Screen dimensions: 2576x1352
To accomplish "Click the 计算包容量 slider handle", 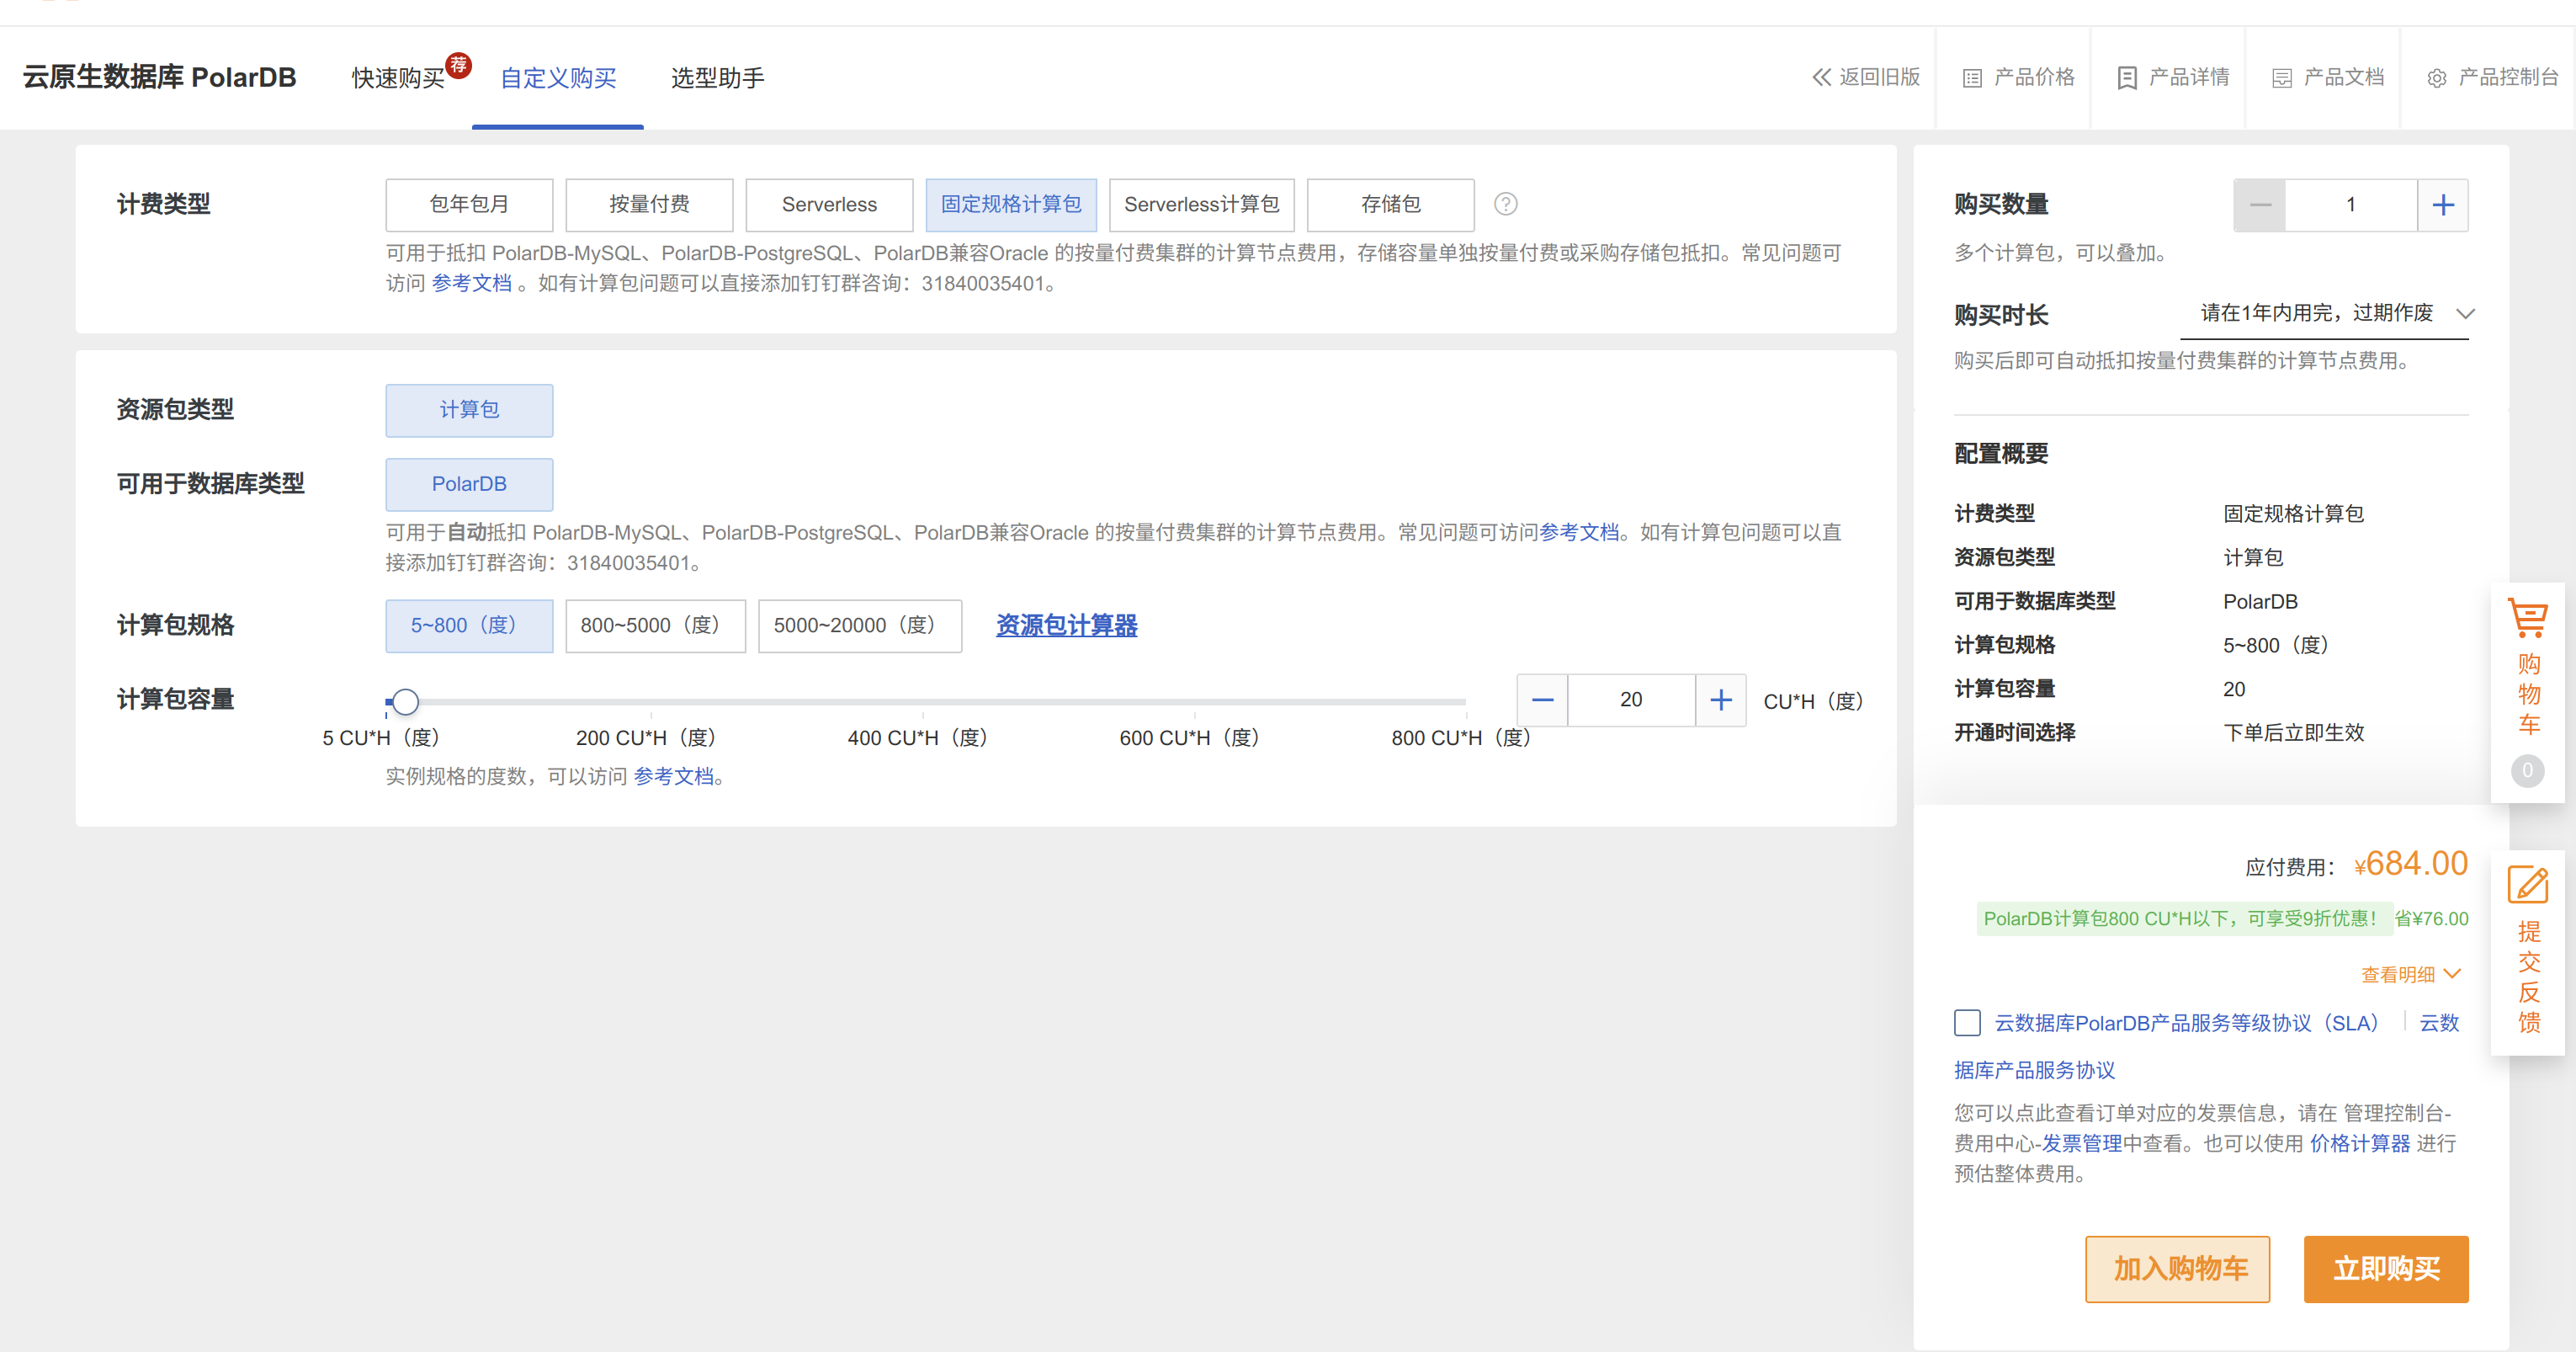I will (x=404, y=701).
